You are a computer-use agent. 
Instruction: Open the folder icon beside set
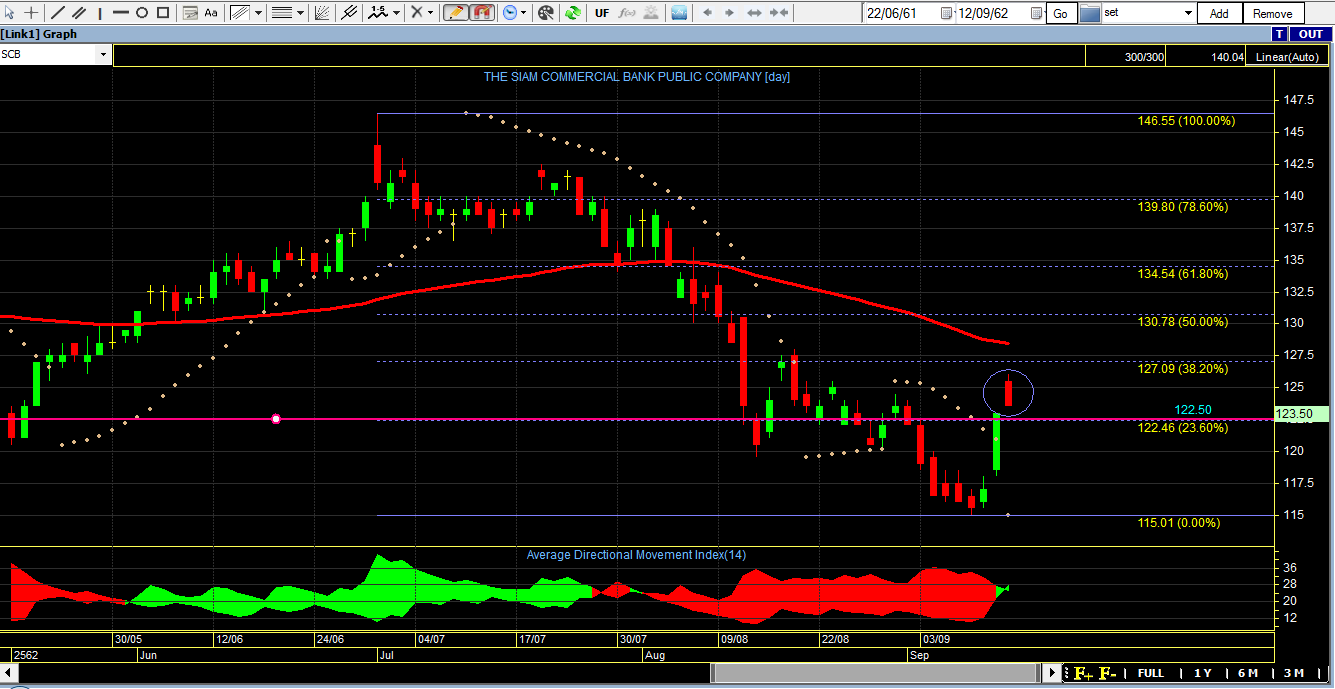click(x=1089, y=13)
